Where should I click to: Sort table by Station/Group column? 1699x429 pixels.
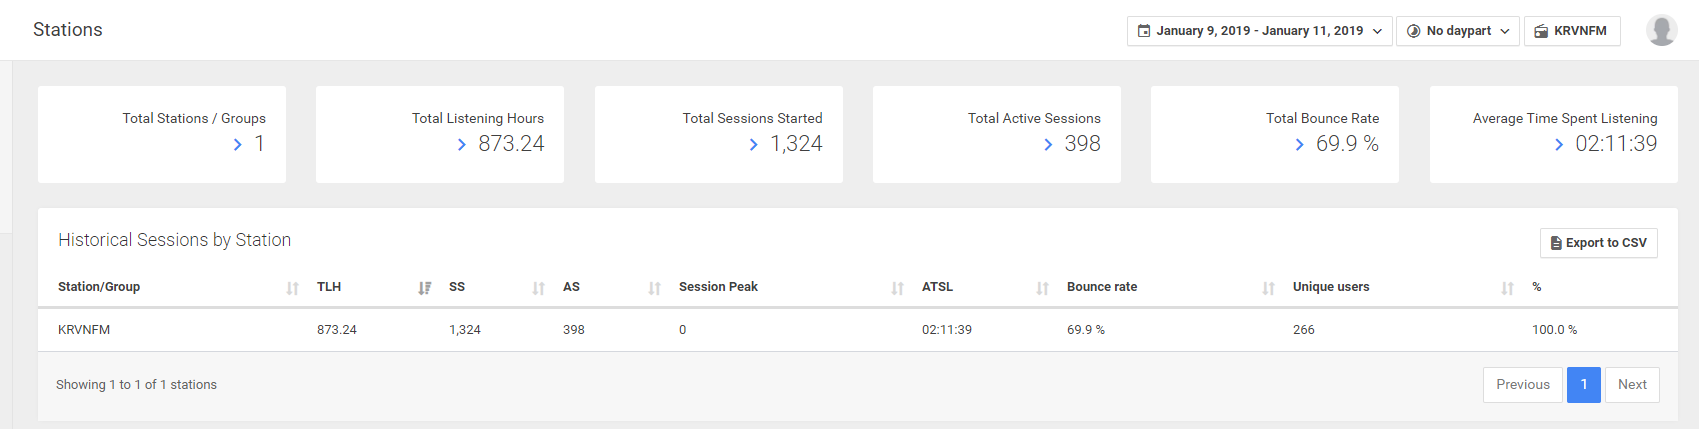(x=292, y=288)
